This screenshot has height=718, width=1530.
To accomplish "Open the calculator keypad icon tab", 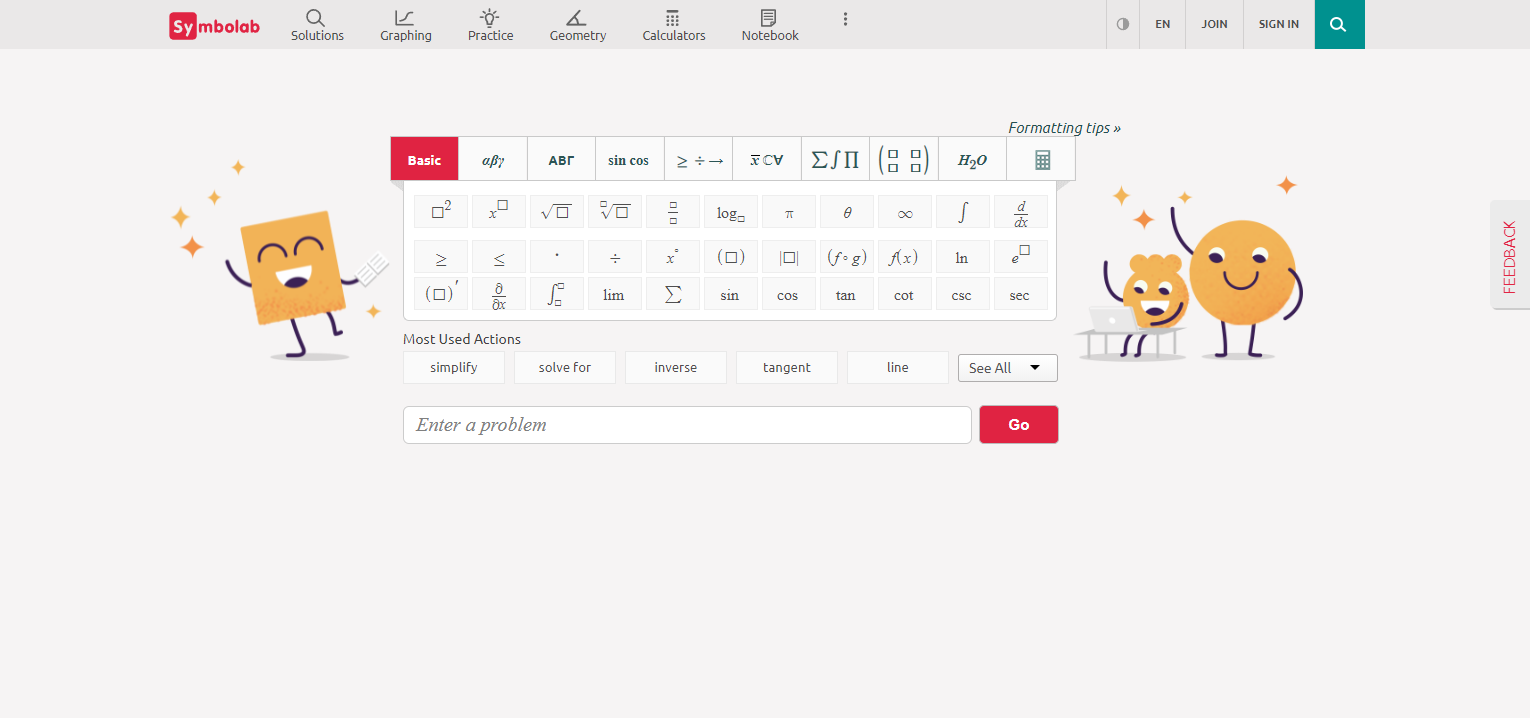I will click(1042, 160).
